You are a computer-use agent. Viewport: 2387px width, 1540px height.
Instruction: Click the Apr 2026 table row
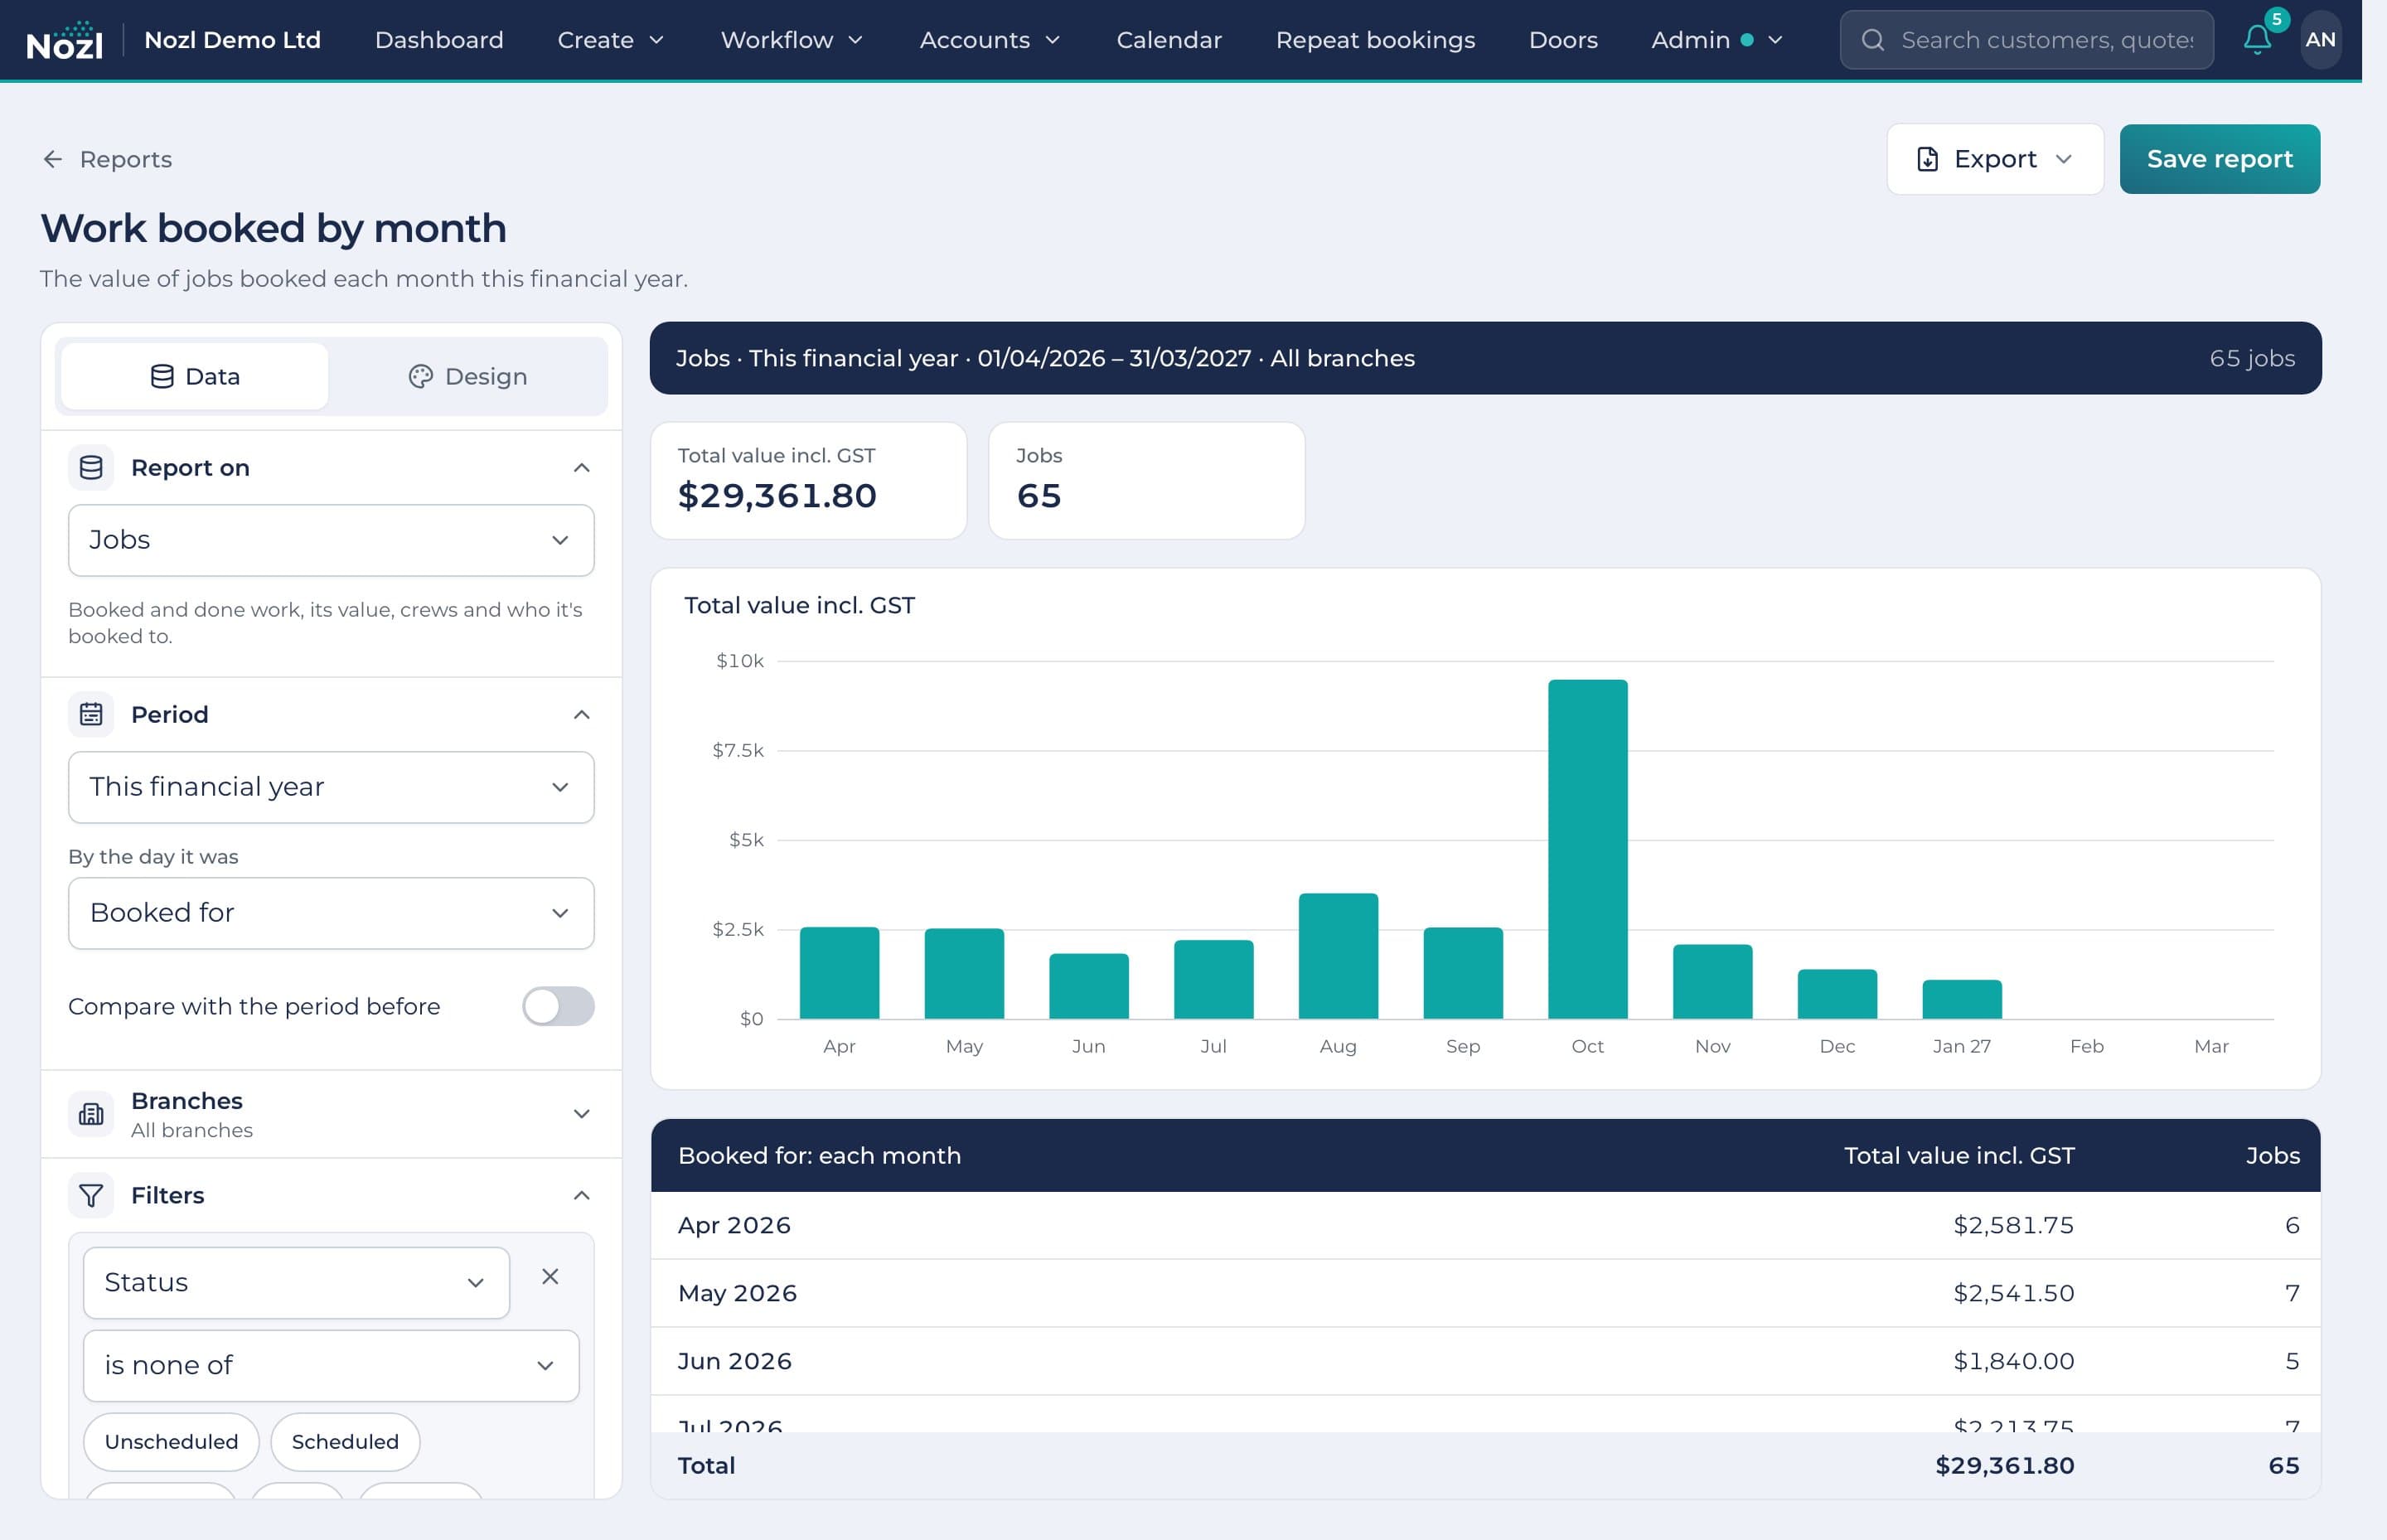1485,1225
